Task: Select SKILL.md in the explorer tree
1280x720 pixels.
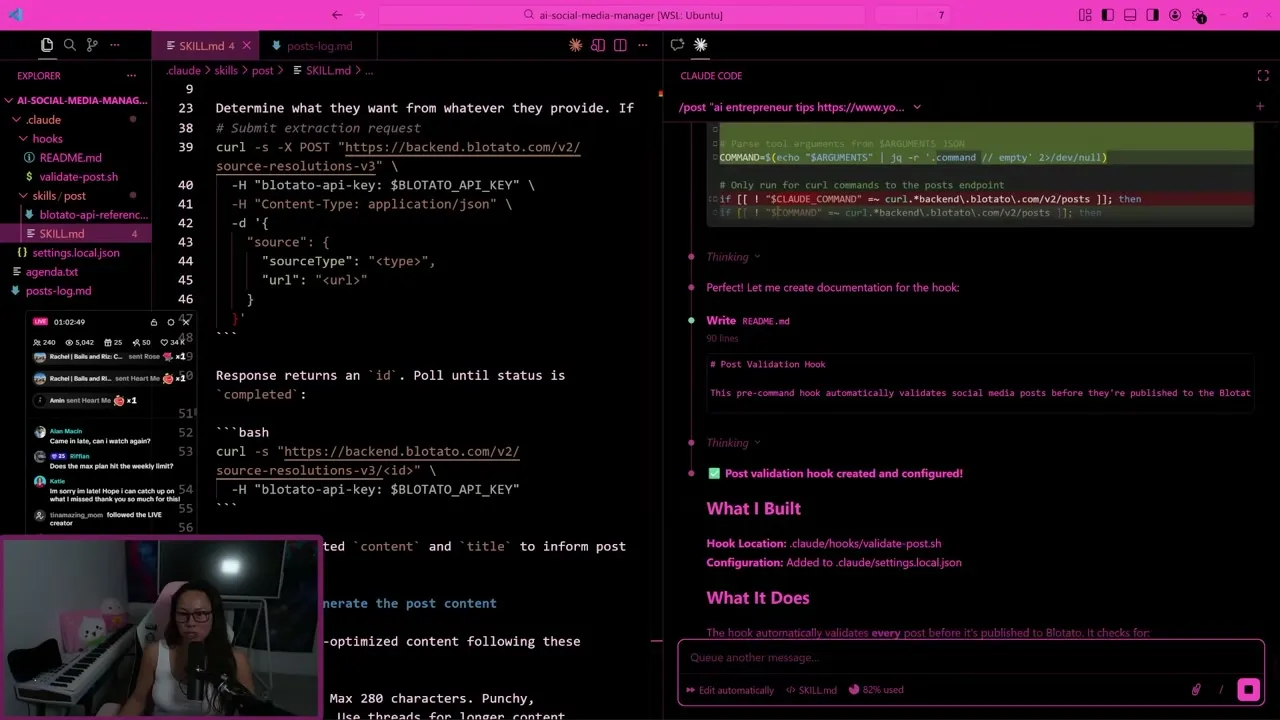Action: 75,233
